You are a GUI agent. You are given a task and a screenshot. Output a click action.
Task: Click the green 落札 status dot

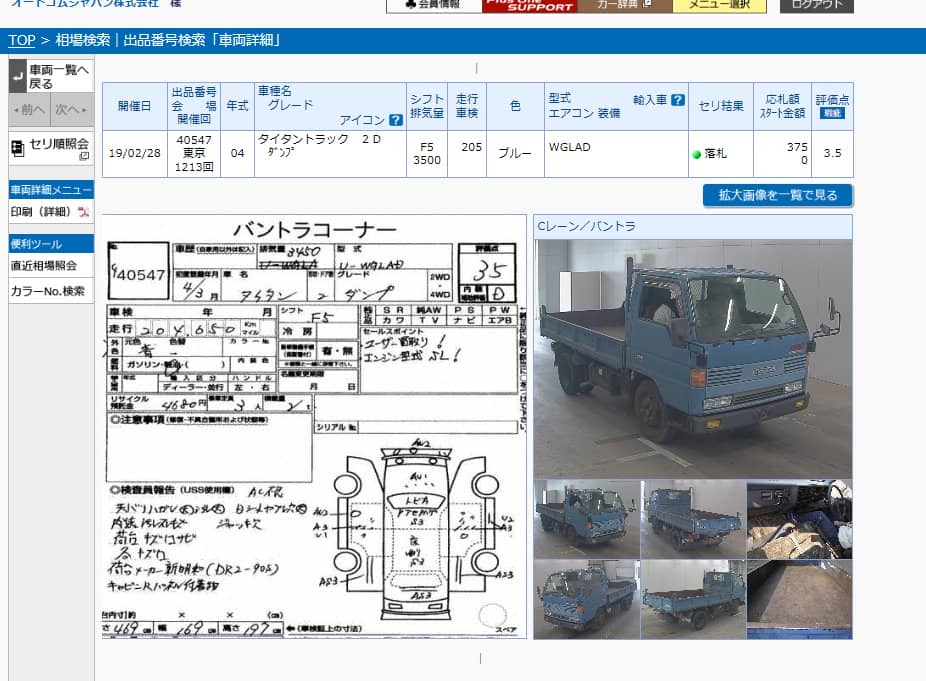[x=697, y=154]
